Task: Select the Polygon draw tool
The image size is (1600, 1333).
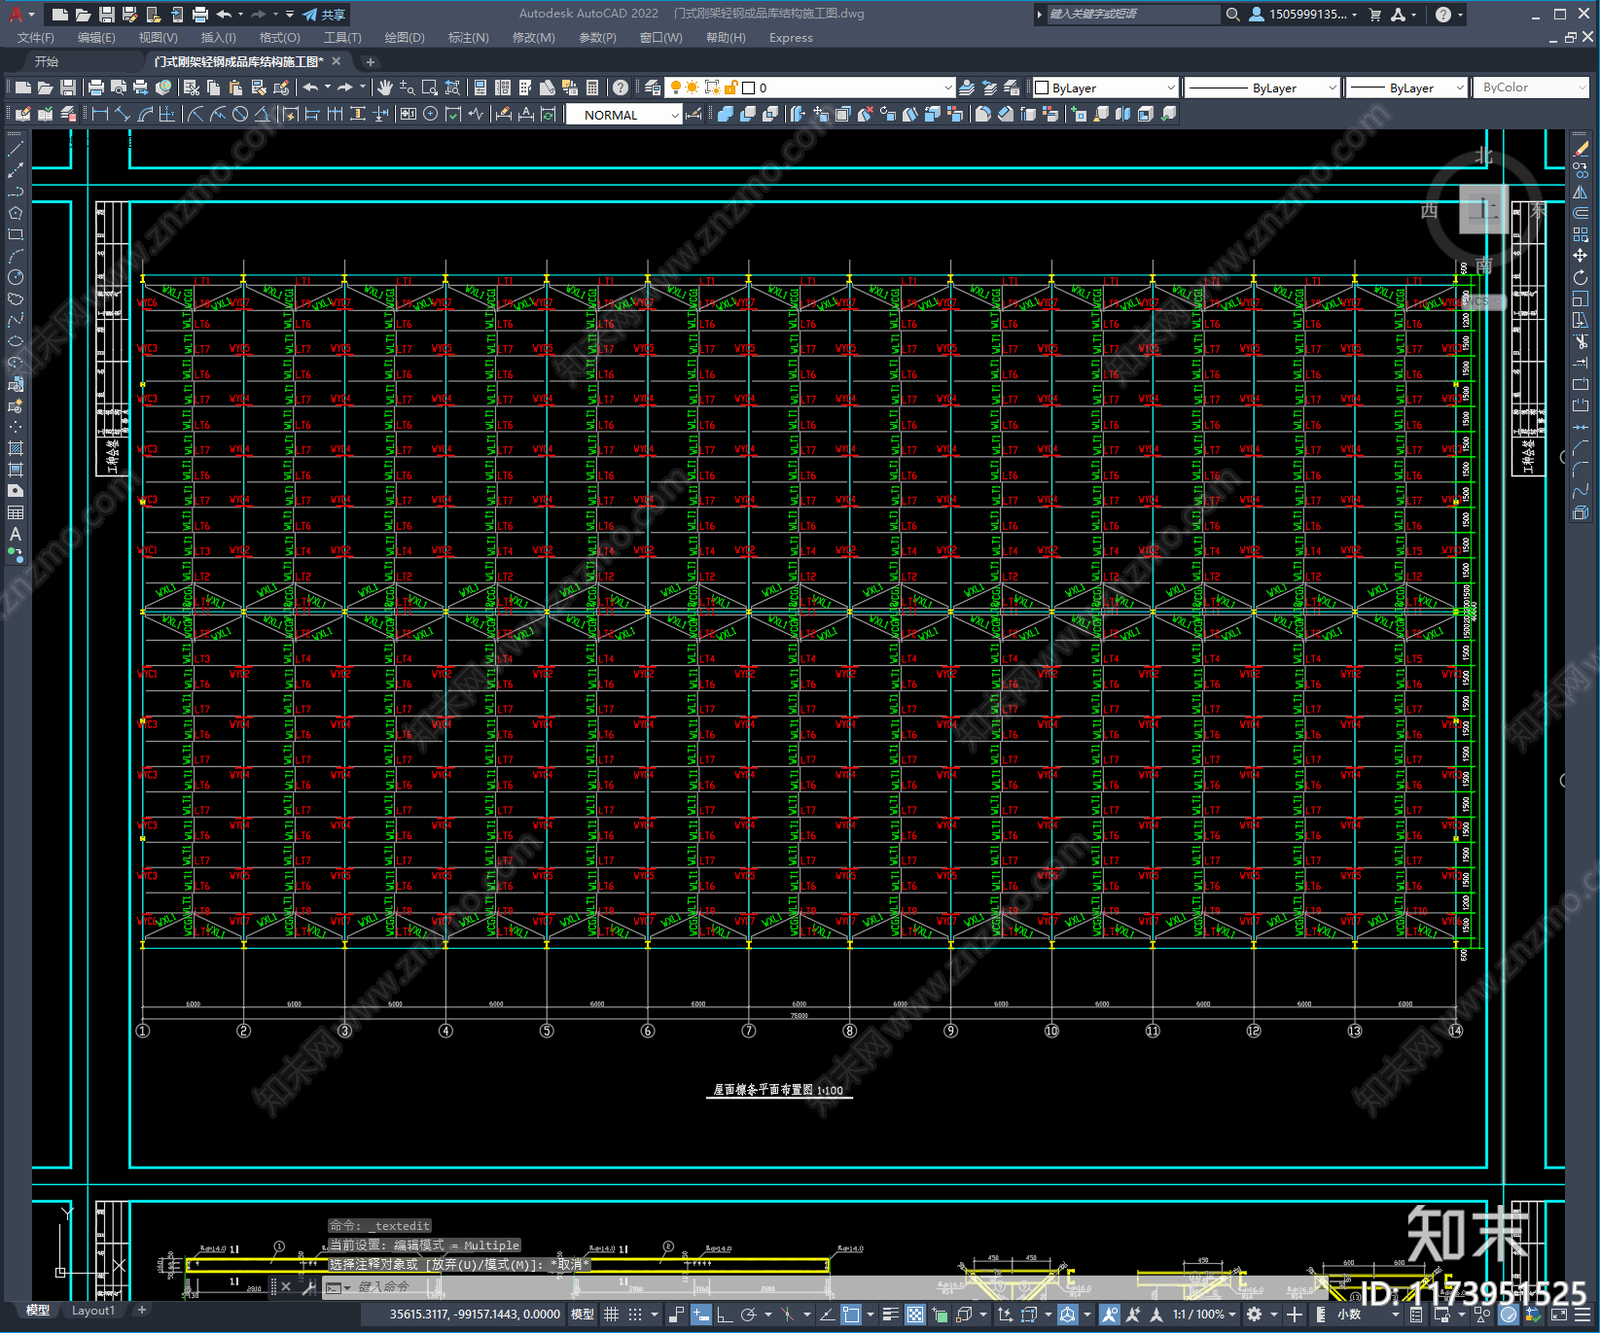Action: pyautogui.click(x=15, y=212)
